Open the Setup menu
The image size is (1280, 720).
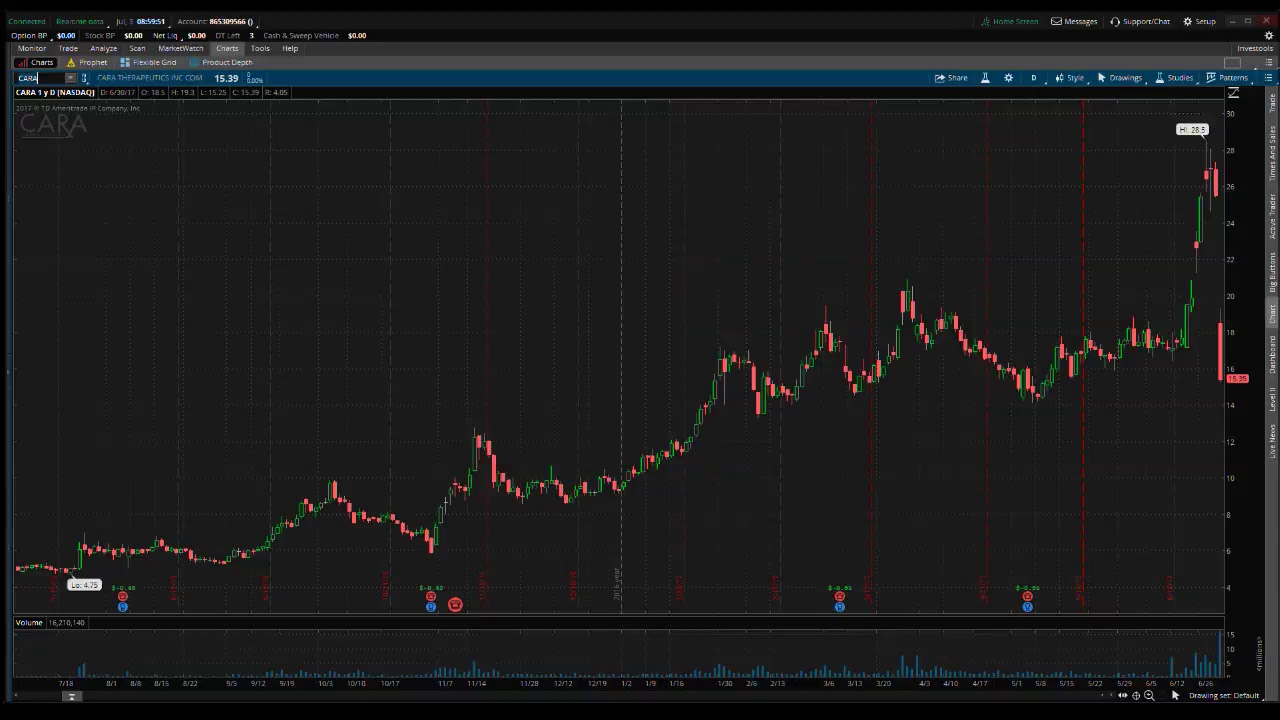[x=1199, y=21]
